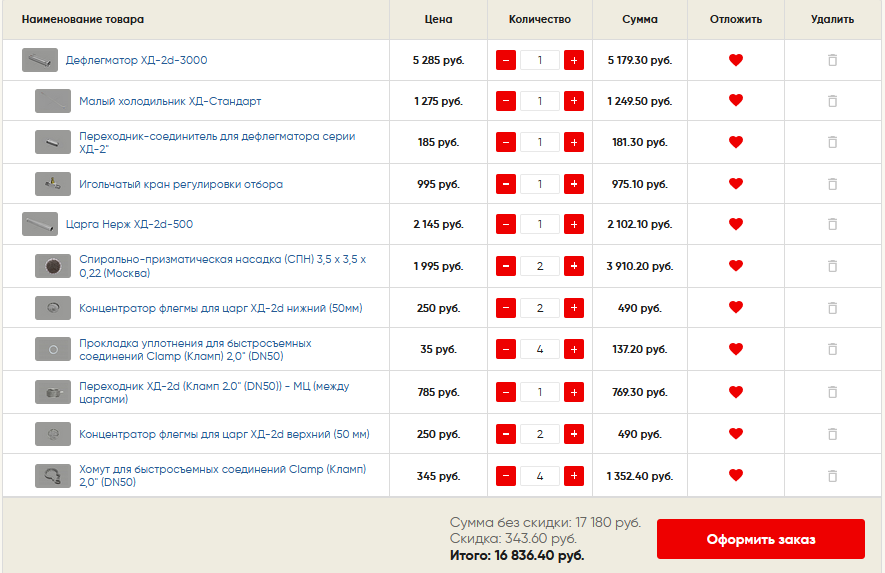Viewport: 885px width, 573px height.
Task: Set aside Переходник-соединитель with heart
Action: tap(735, 142)
